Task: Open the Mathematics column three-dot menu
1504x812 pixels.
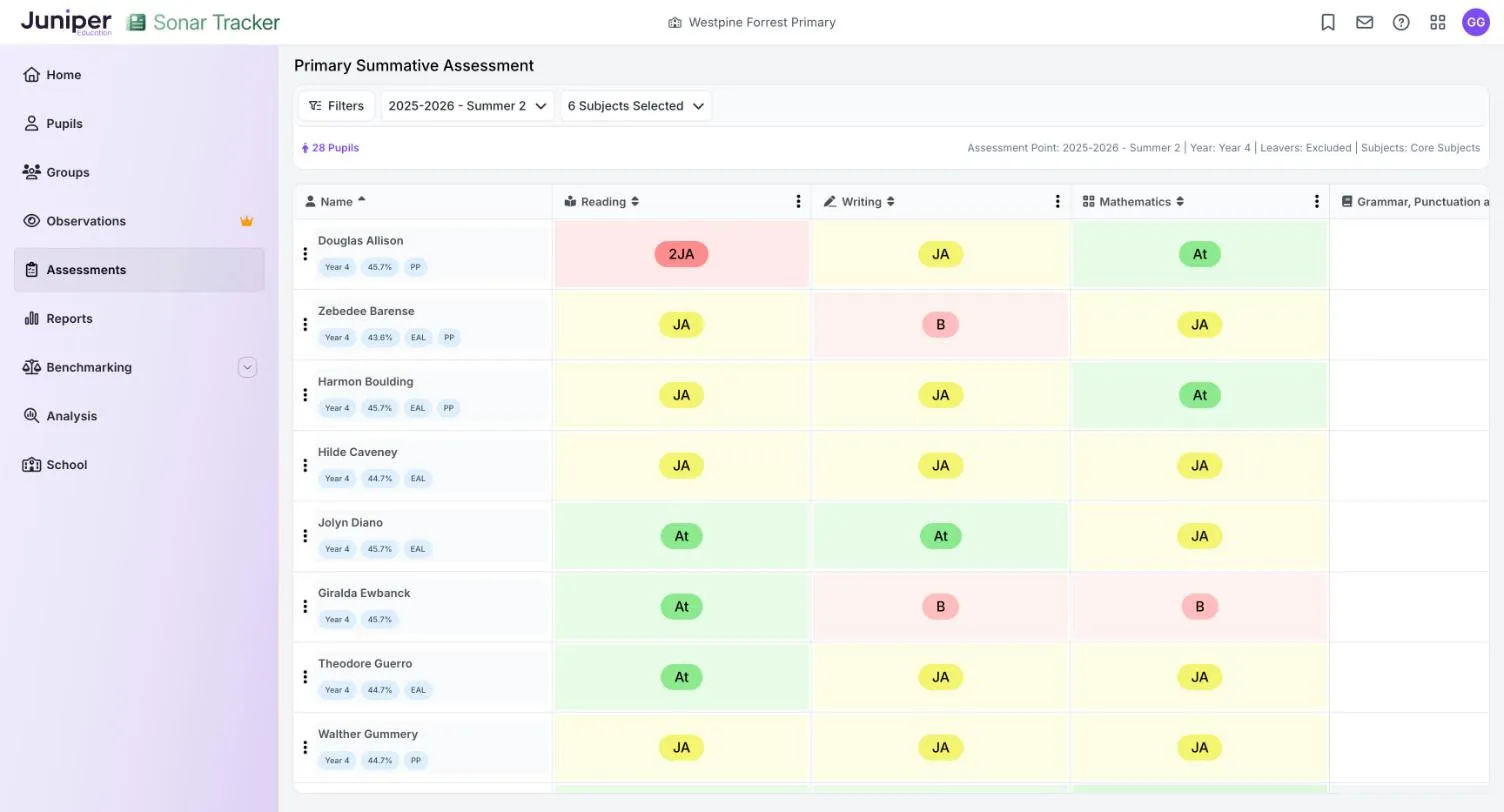Action: coord(1316,202)
